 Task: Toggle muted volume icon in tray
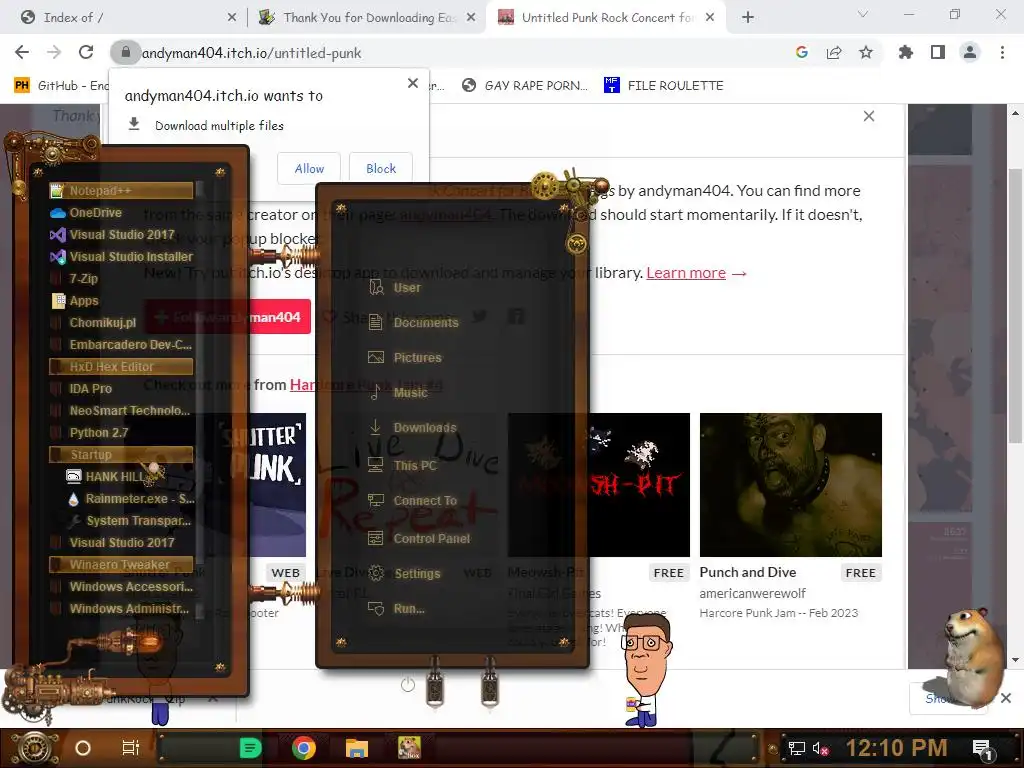pyautogui.click(x=820, y=748)
